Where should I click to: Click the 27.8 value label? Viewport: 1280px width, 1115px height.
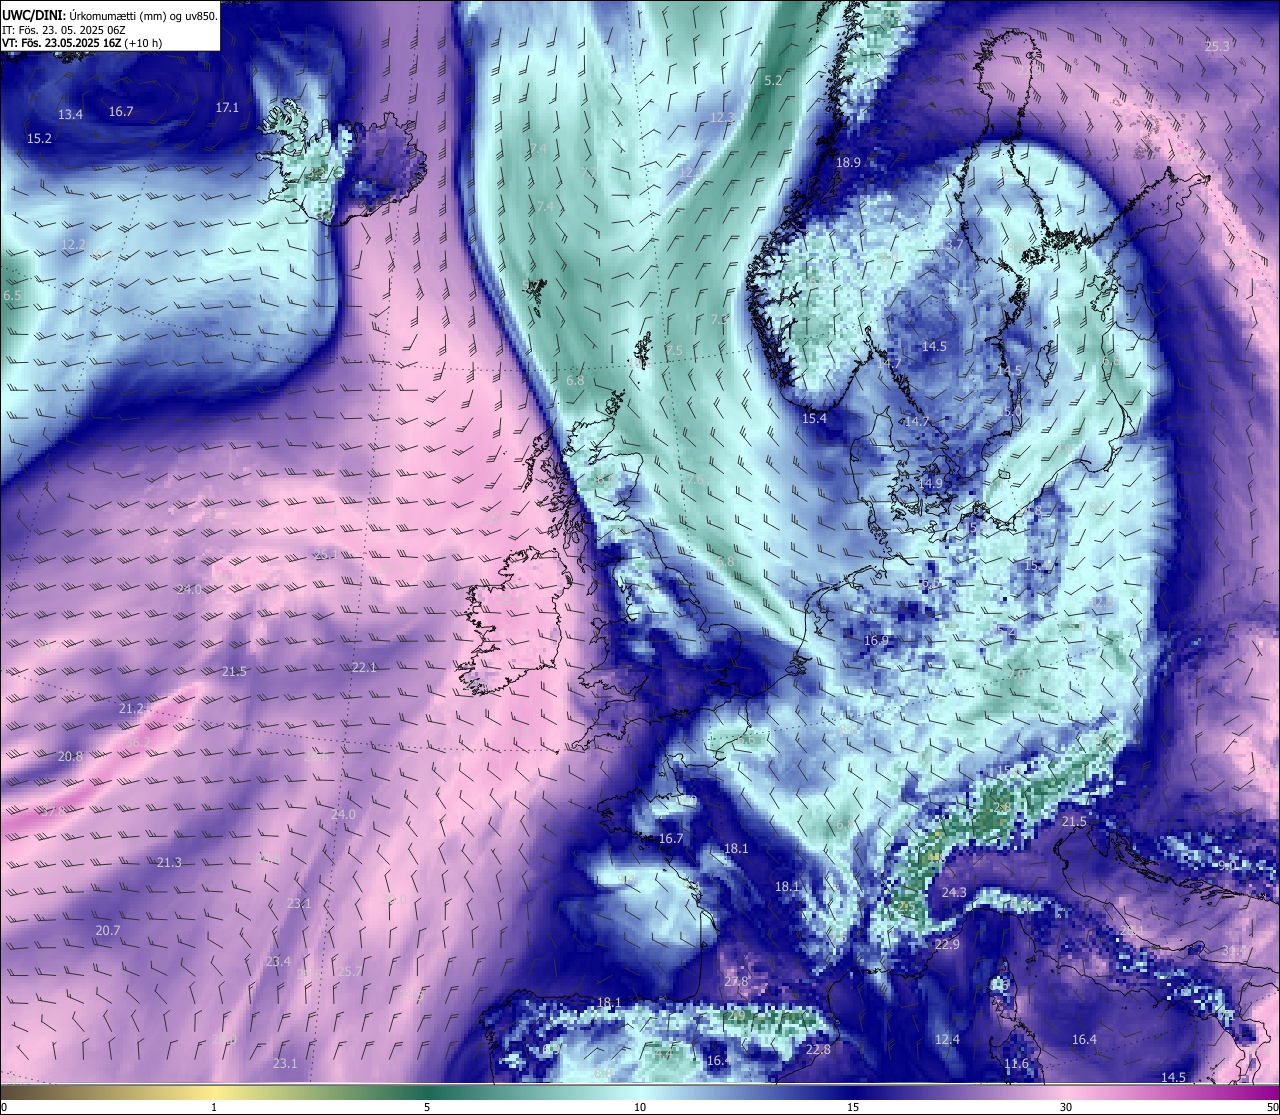tap(736, 981)
